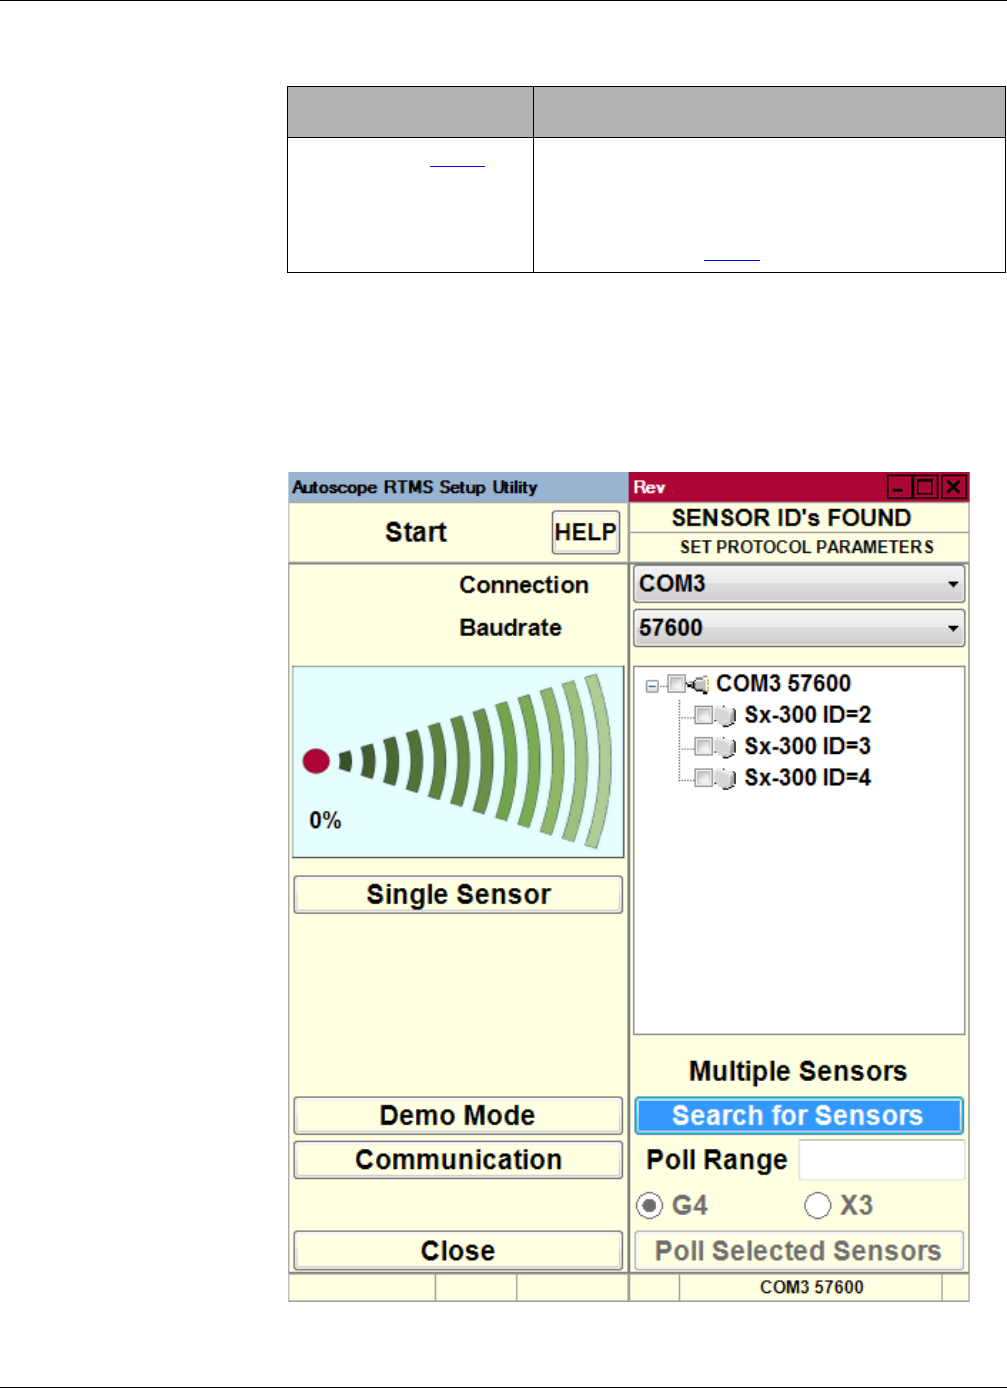Select the X3 radio button
Screen dimensions: 1007x1388
pyautogui.click(x=818, y=1206)
